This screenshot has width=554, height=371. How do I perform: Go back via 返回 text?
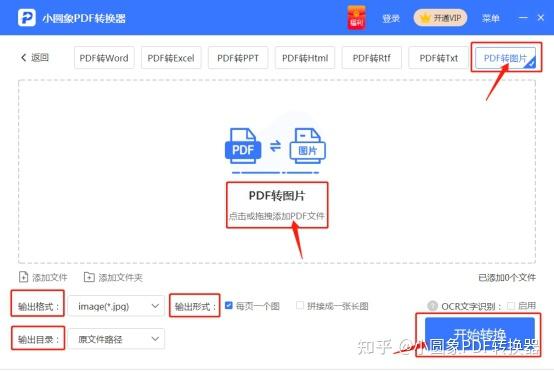click(x=40, y=57)
